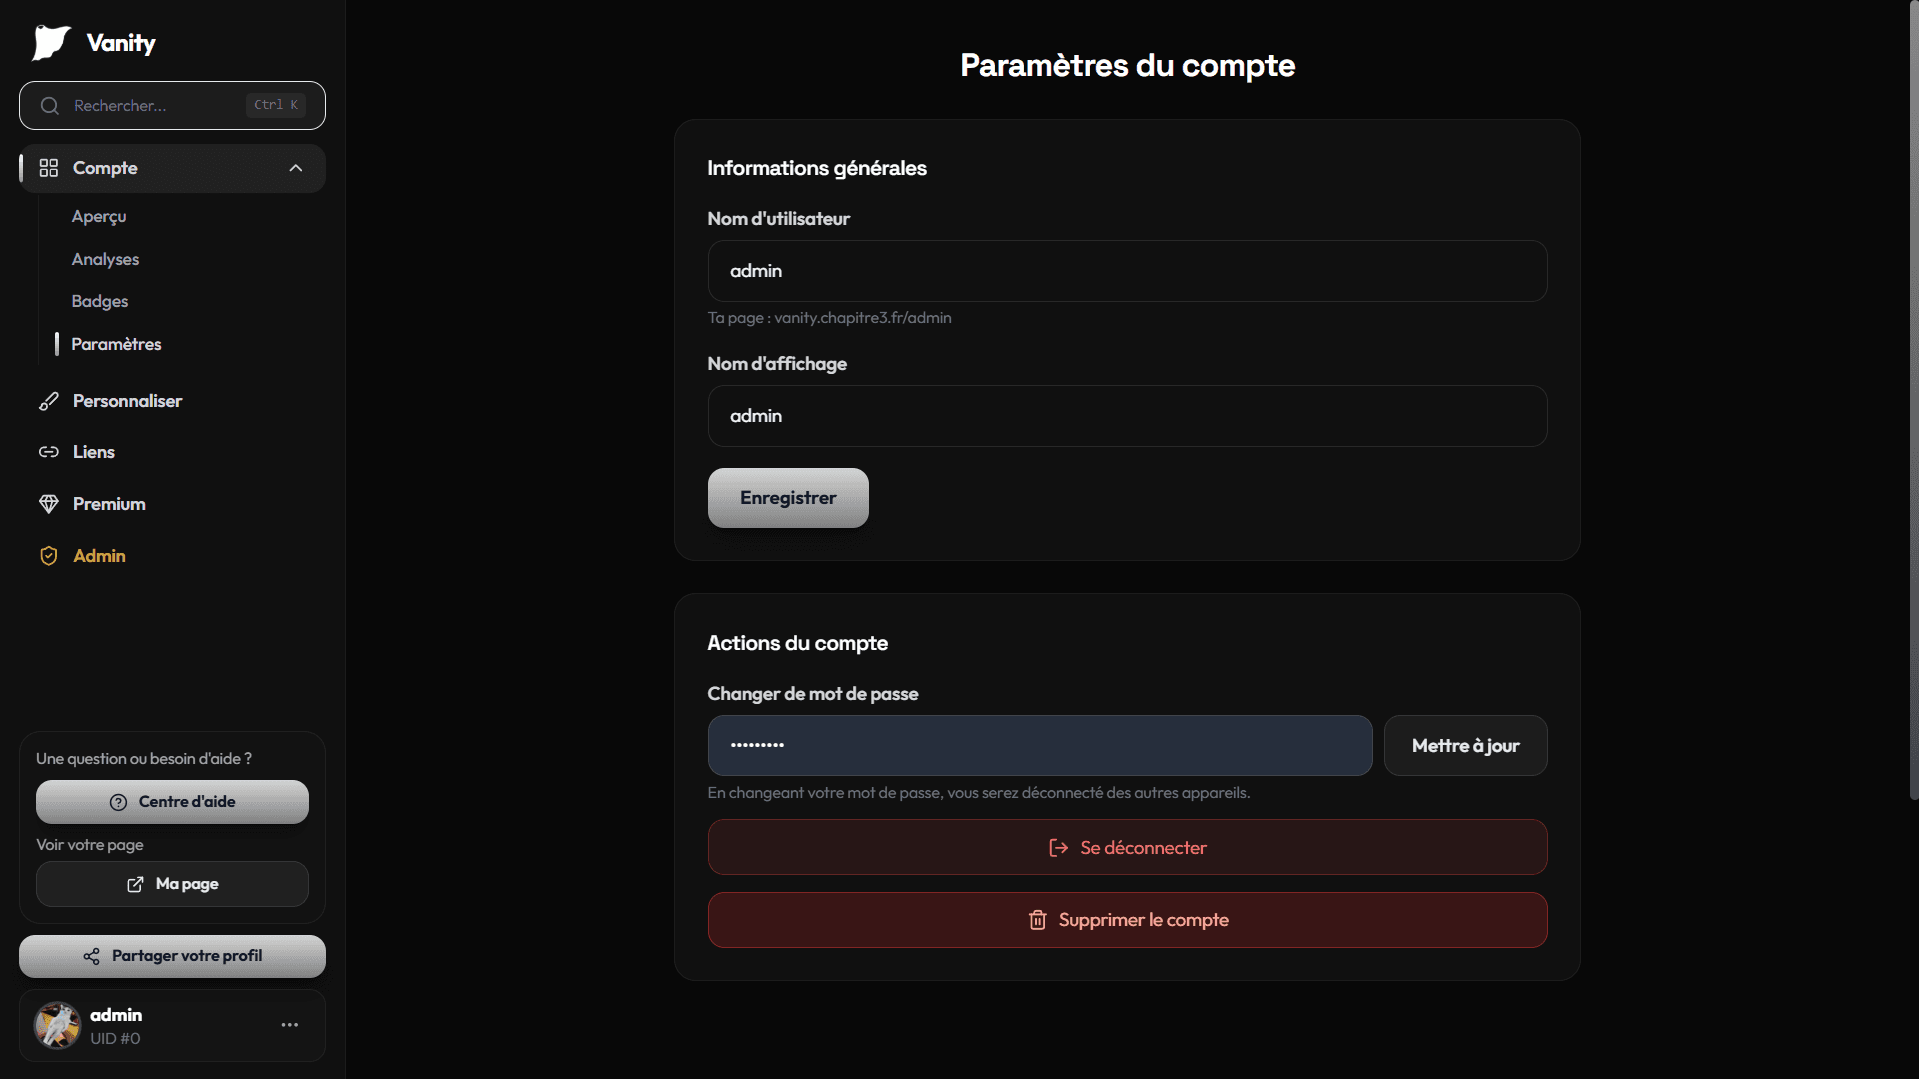The height and width of the screenshot is (1079, 1919).
Task: Click the share icon on Partager votre profil
Action: click(91, 956)
